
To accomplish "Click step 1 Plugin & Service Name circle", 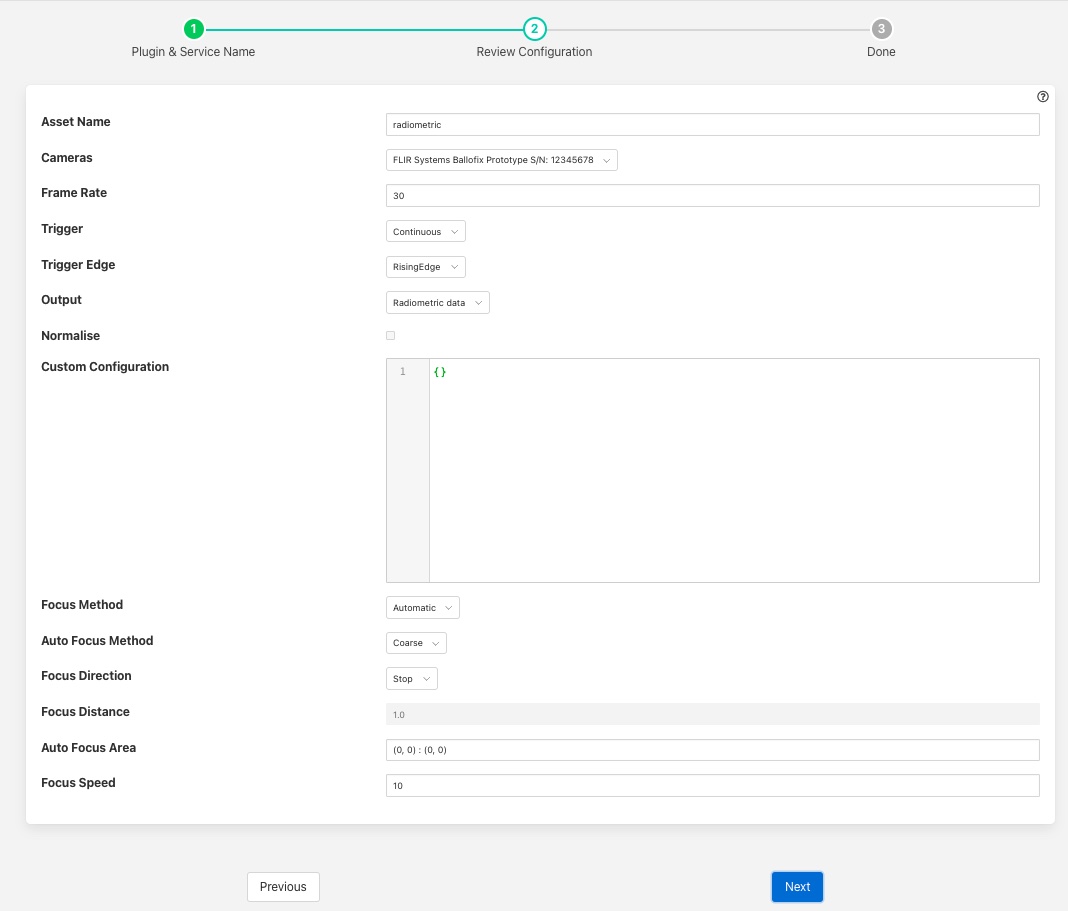I will click(x=194, y=29).
